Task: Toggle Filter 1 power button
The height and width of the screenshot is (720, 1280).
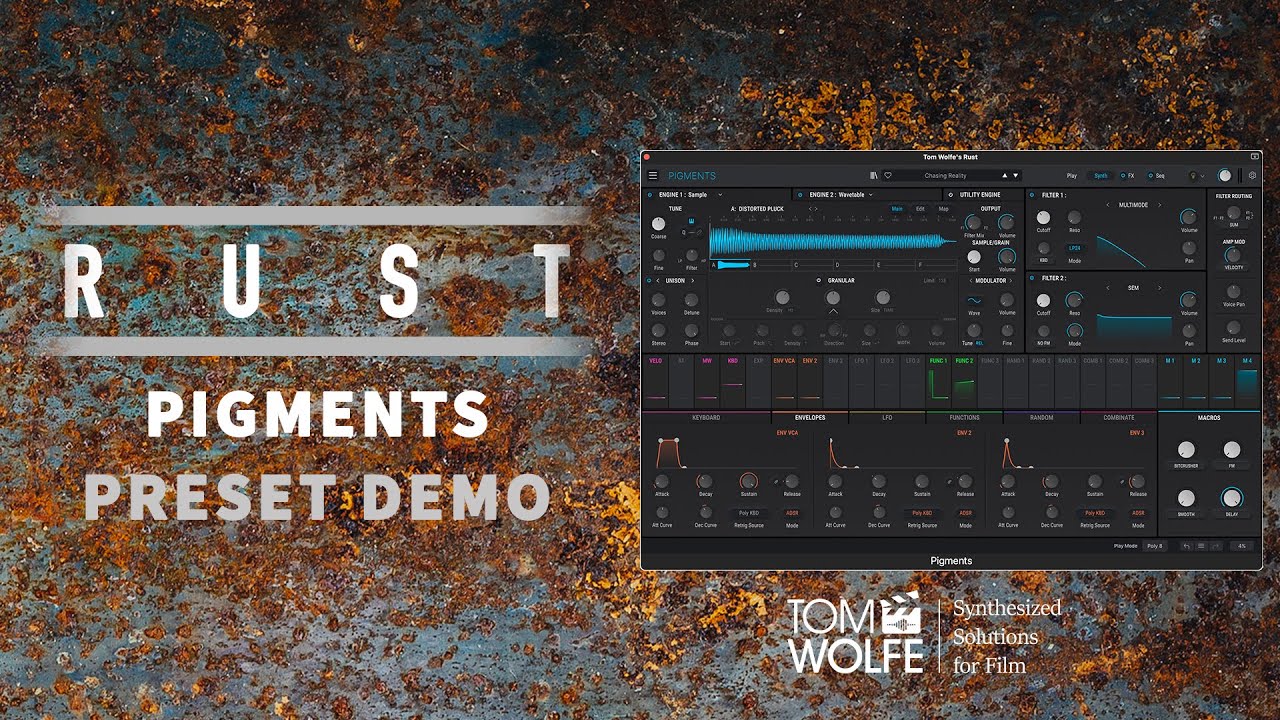Action: tap(1033, 195)
